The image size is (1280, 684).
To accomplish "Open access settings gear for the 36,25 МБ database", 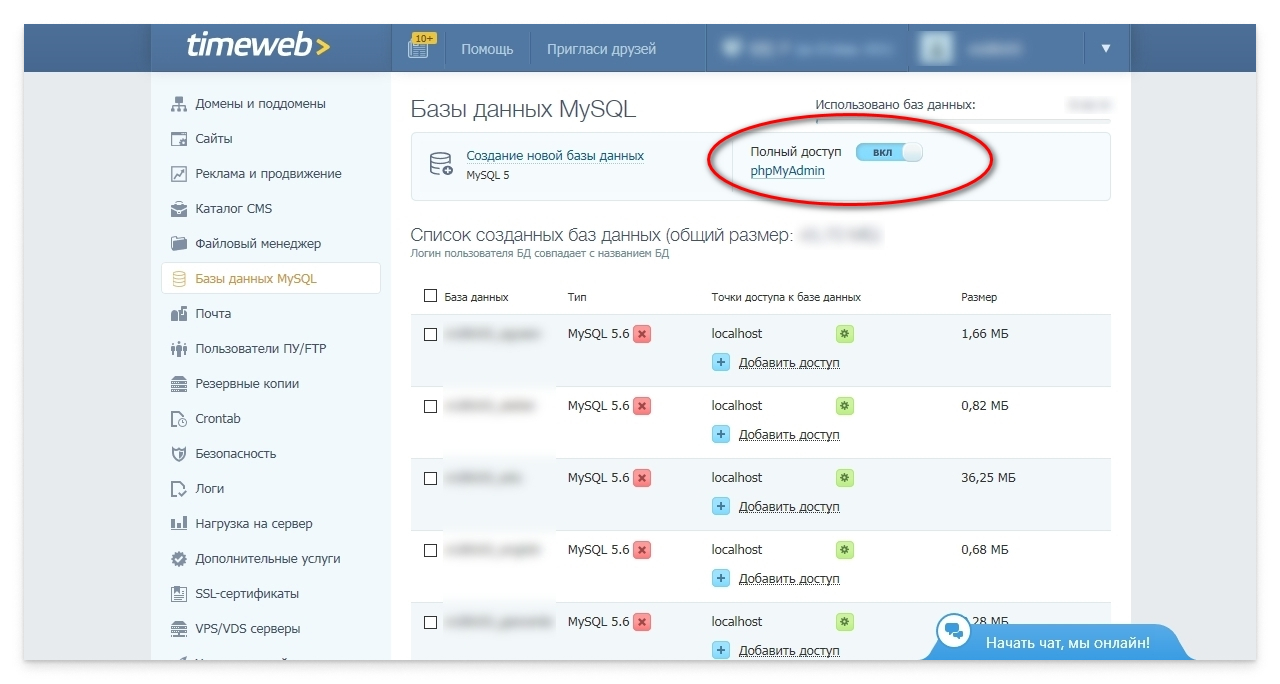I will [x=843, y=477].
